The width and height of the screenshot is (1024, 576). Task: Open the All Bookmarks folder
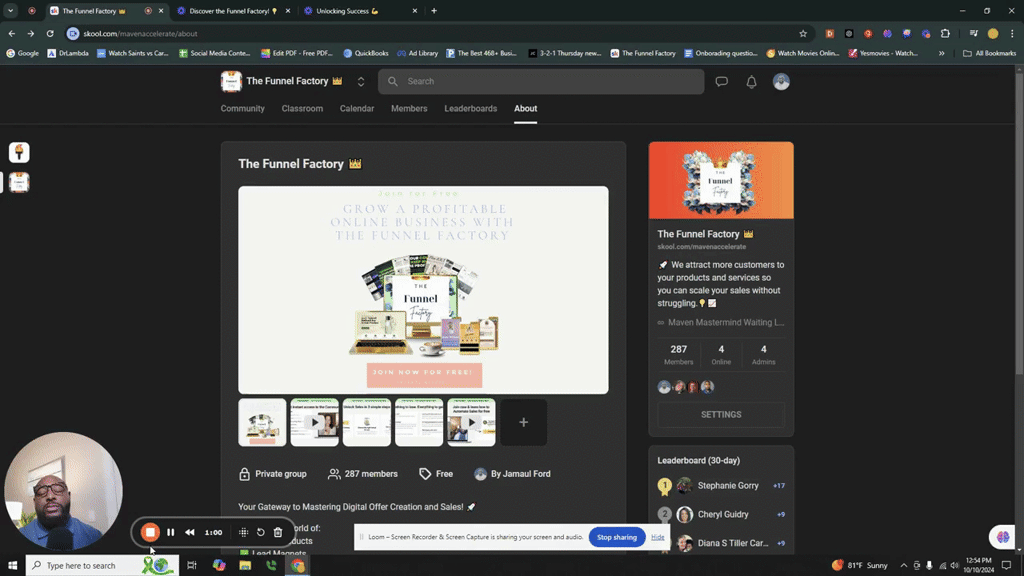[989, 54]
